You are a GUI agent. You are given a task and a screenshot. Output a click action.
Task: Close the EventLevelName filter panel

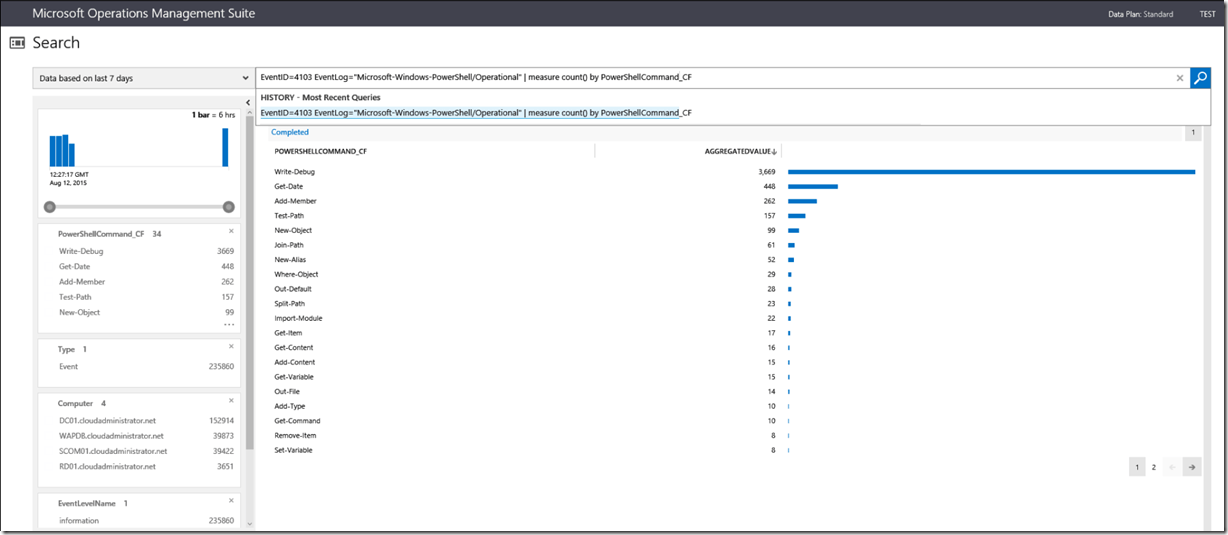(x=231, y=500)
